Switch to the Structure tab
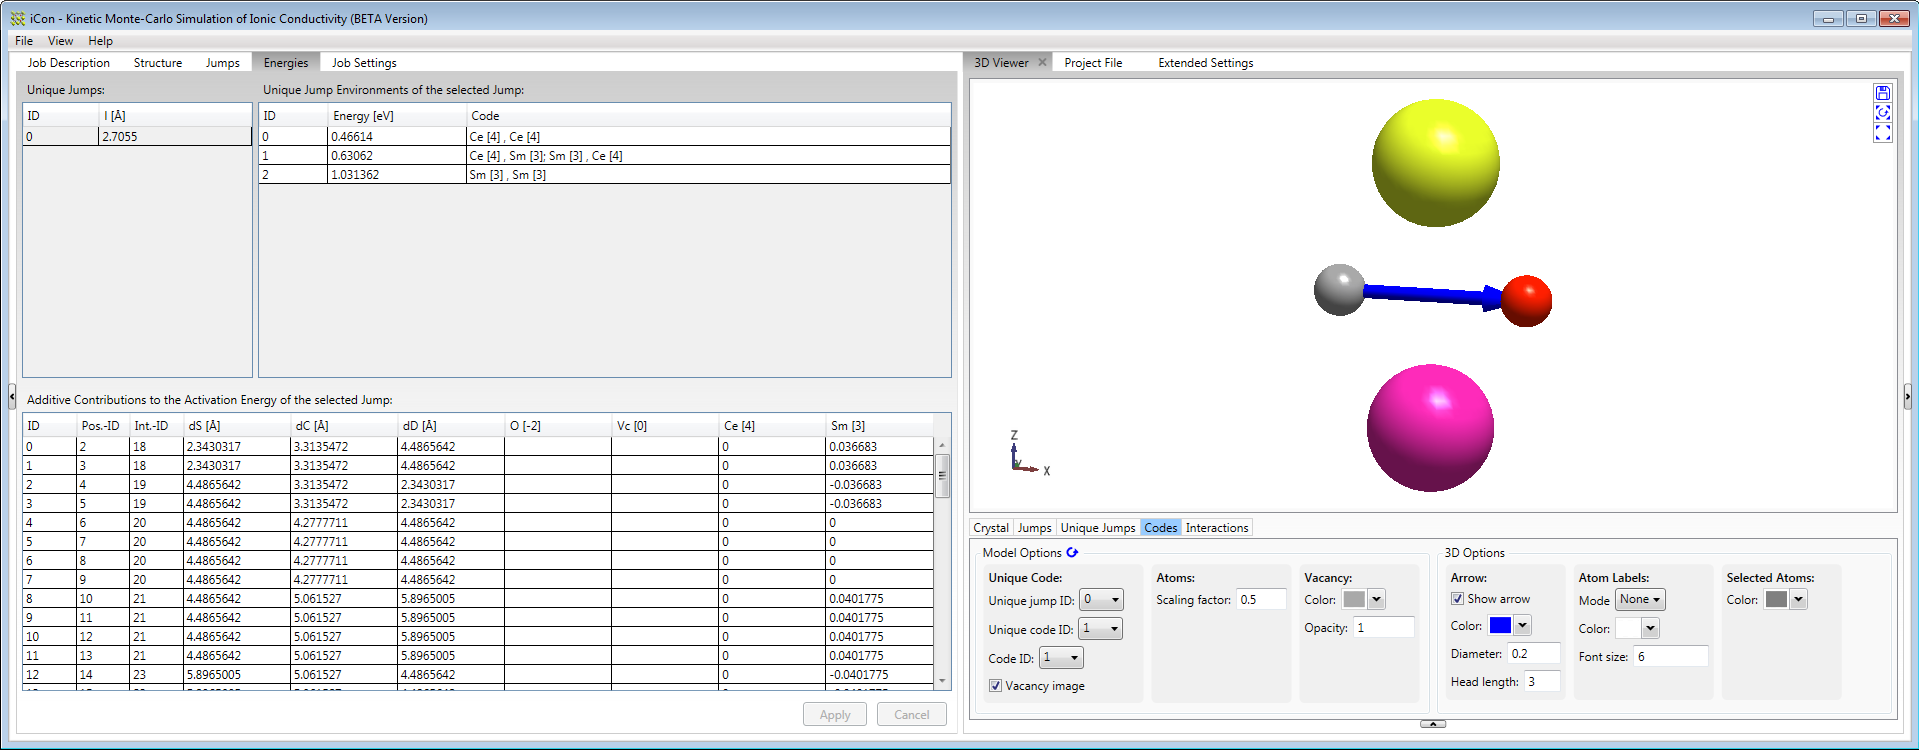The width and height of the screenshot is (1919, 750). click(158, 62)
